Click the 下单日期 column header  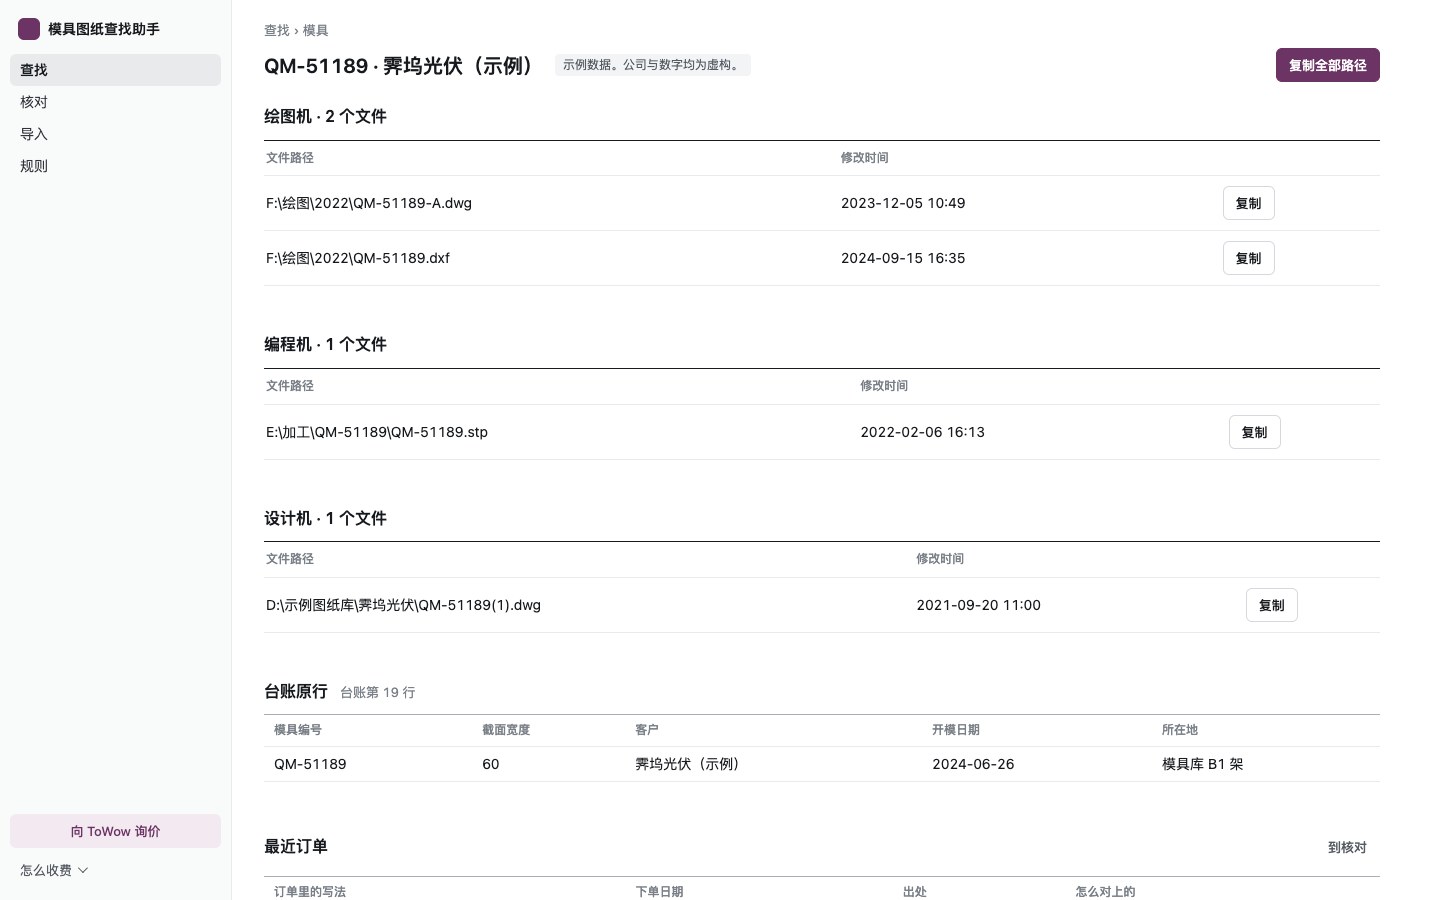pos(659,891)
